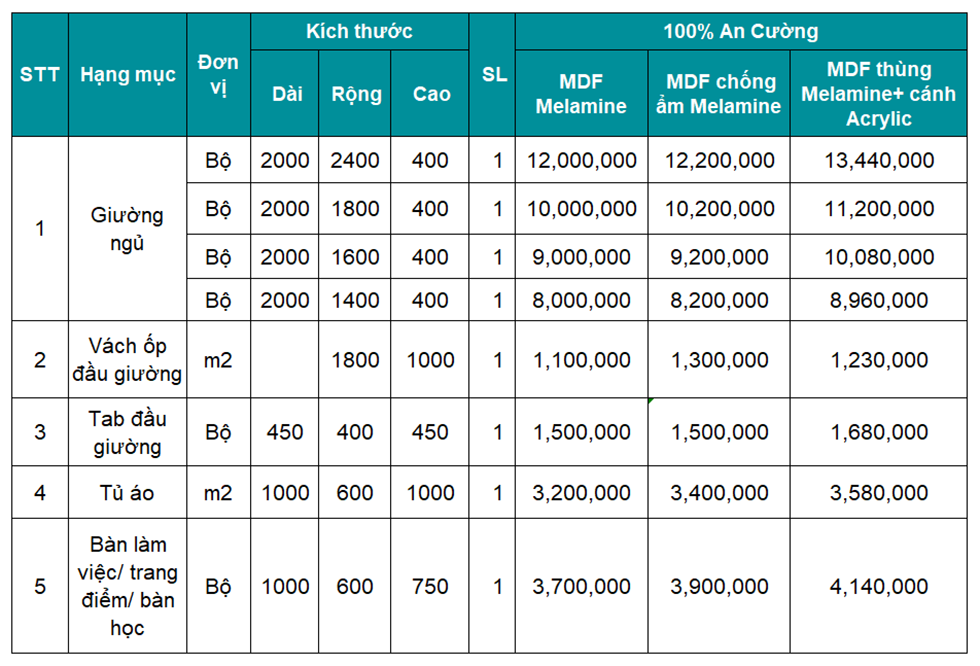Select the Rộng sub-header cell
Image resolution: width=980 pixels, height=666 pixels.
point(356,94)
